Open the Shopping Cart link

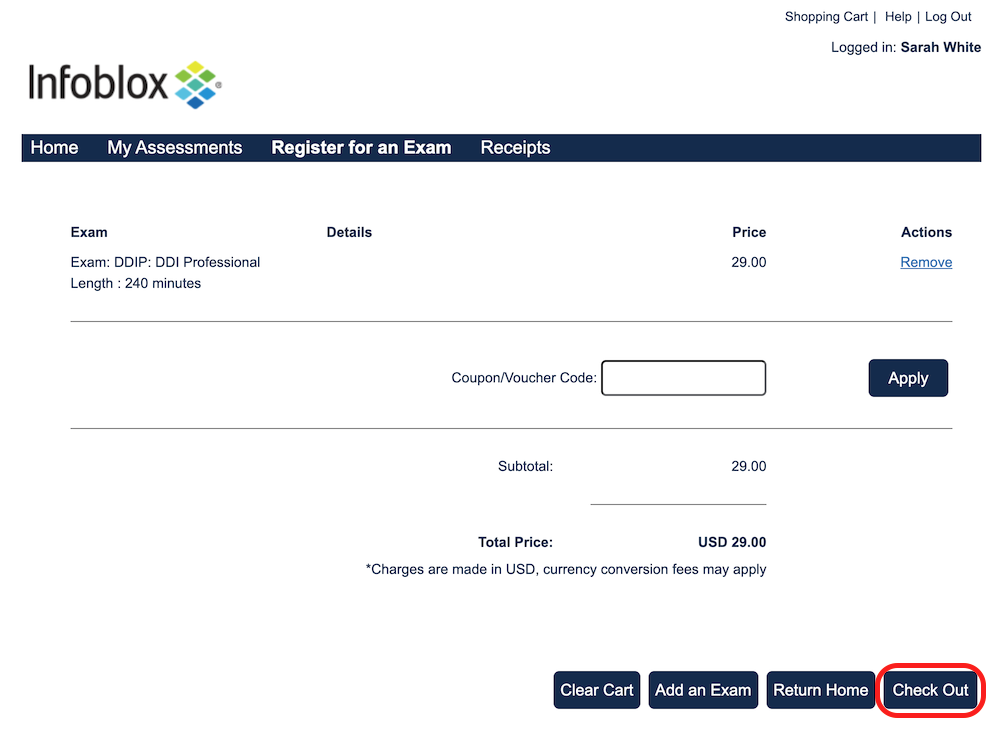click(826, 17)
